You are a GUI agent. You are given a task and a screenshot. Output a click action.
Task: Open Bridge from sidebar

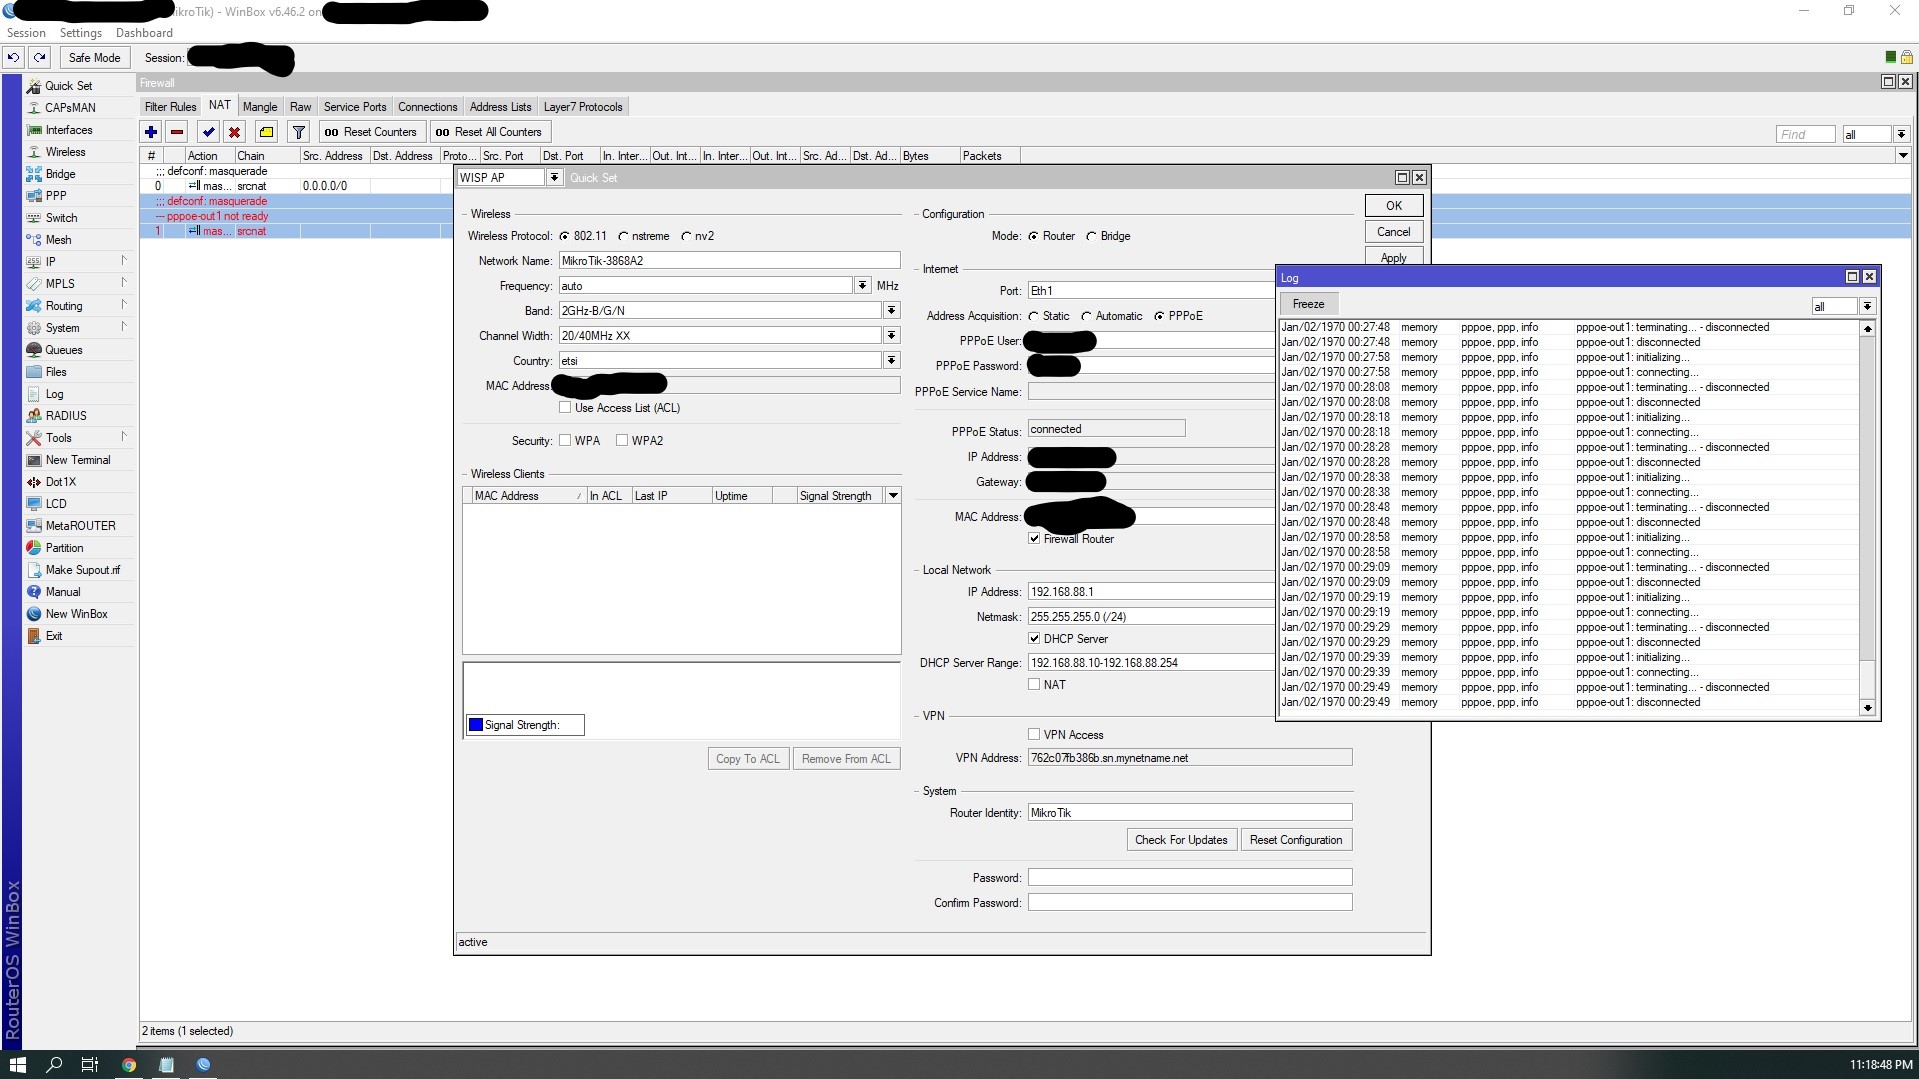click(60, 174)
